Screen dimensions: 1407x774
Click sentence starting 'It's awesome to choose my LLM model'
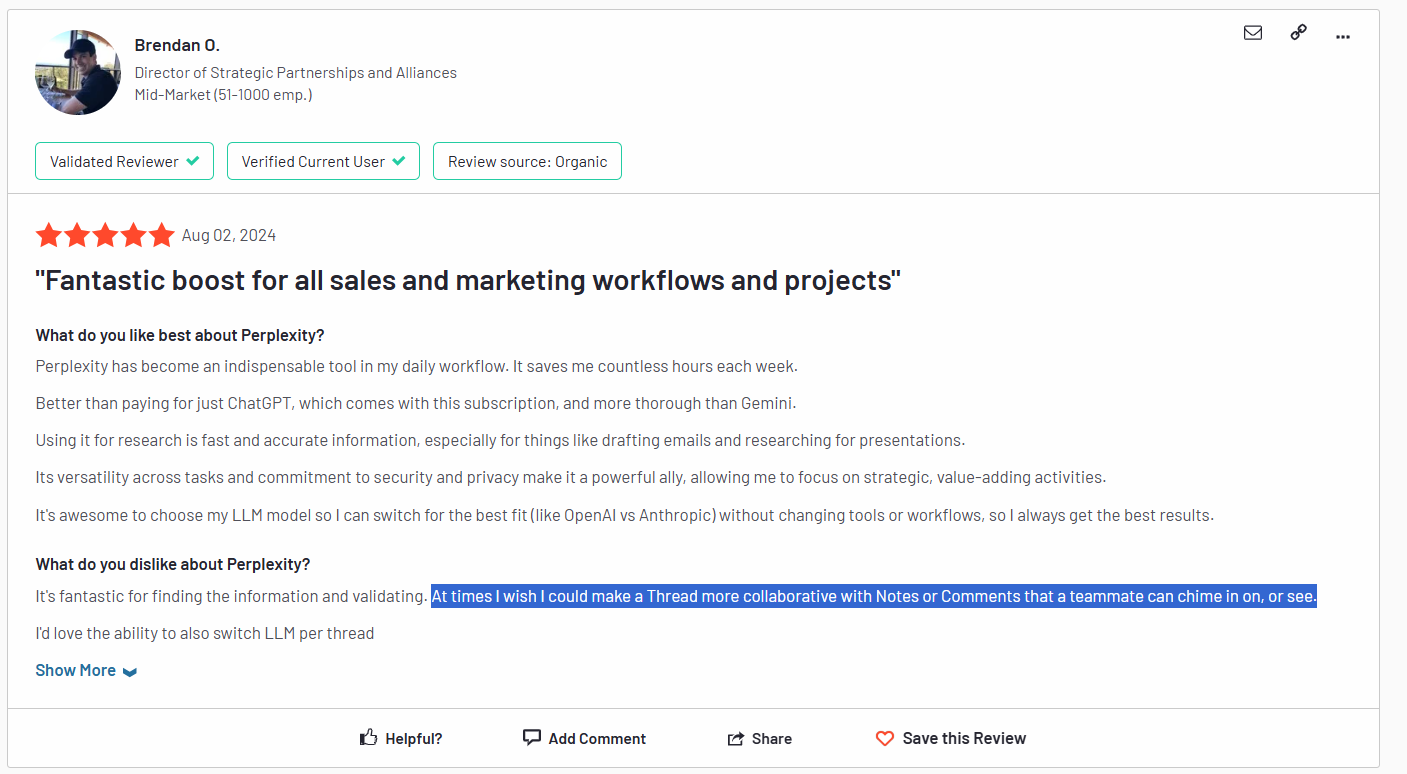pos(625,516)
